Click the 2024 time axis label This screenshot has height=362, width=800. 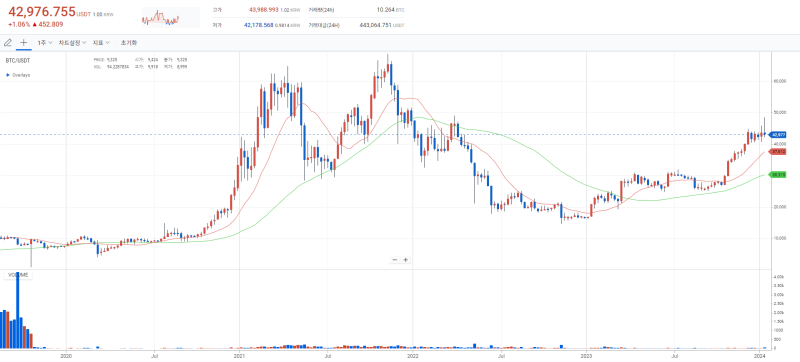pos(760,356)
